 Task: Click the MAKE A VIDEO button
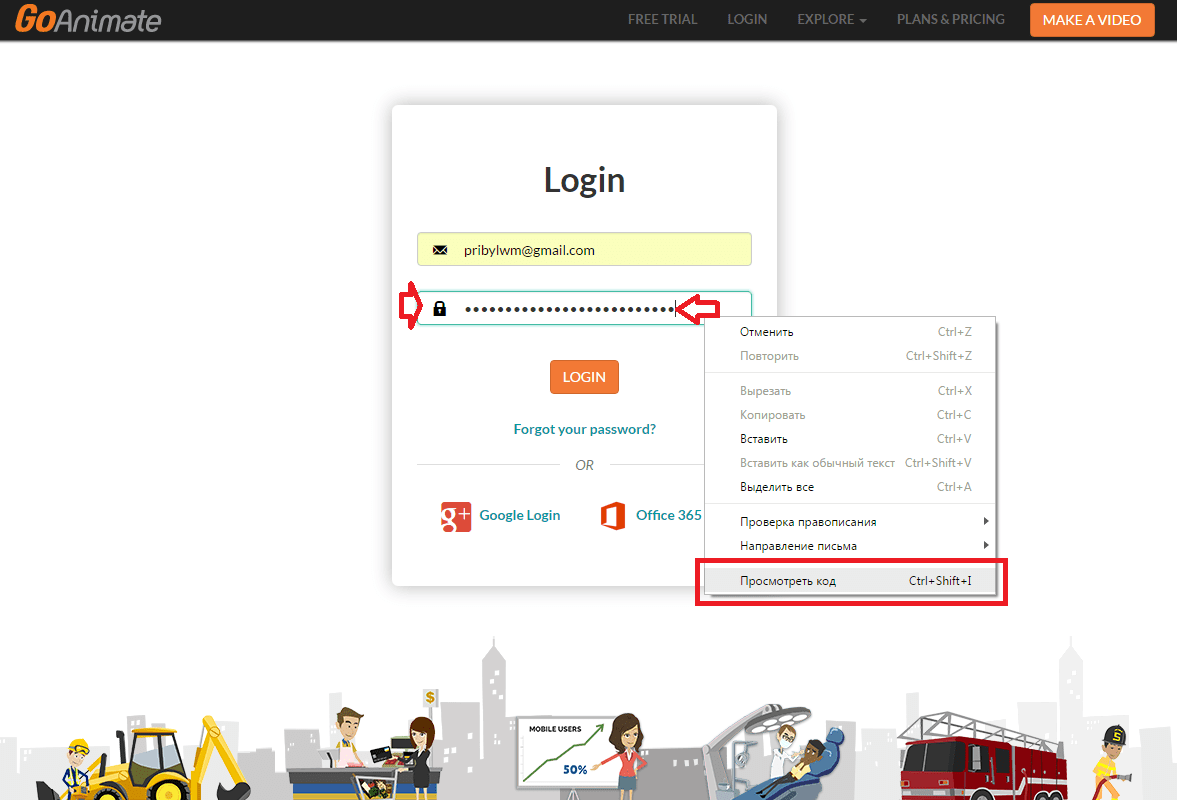1092,20
